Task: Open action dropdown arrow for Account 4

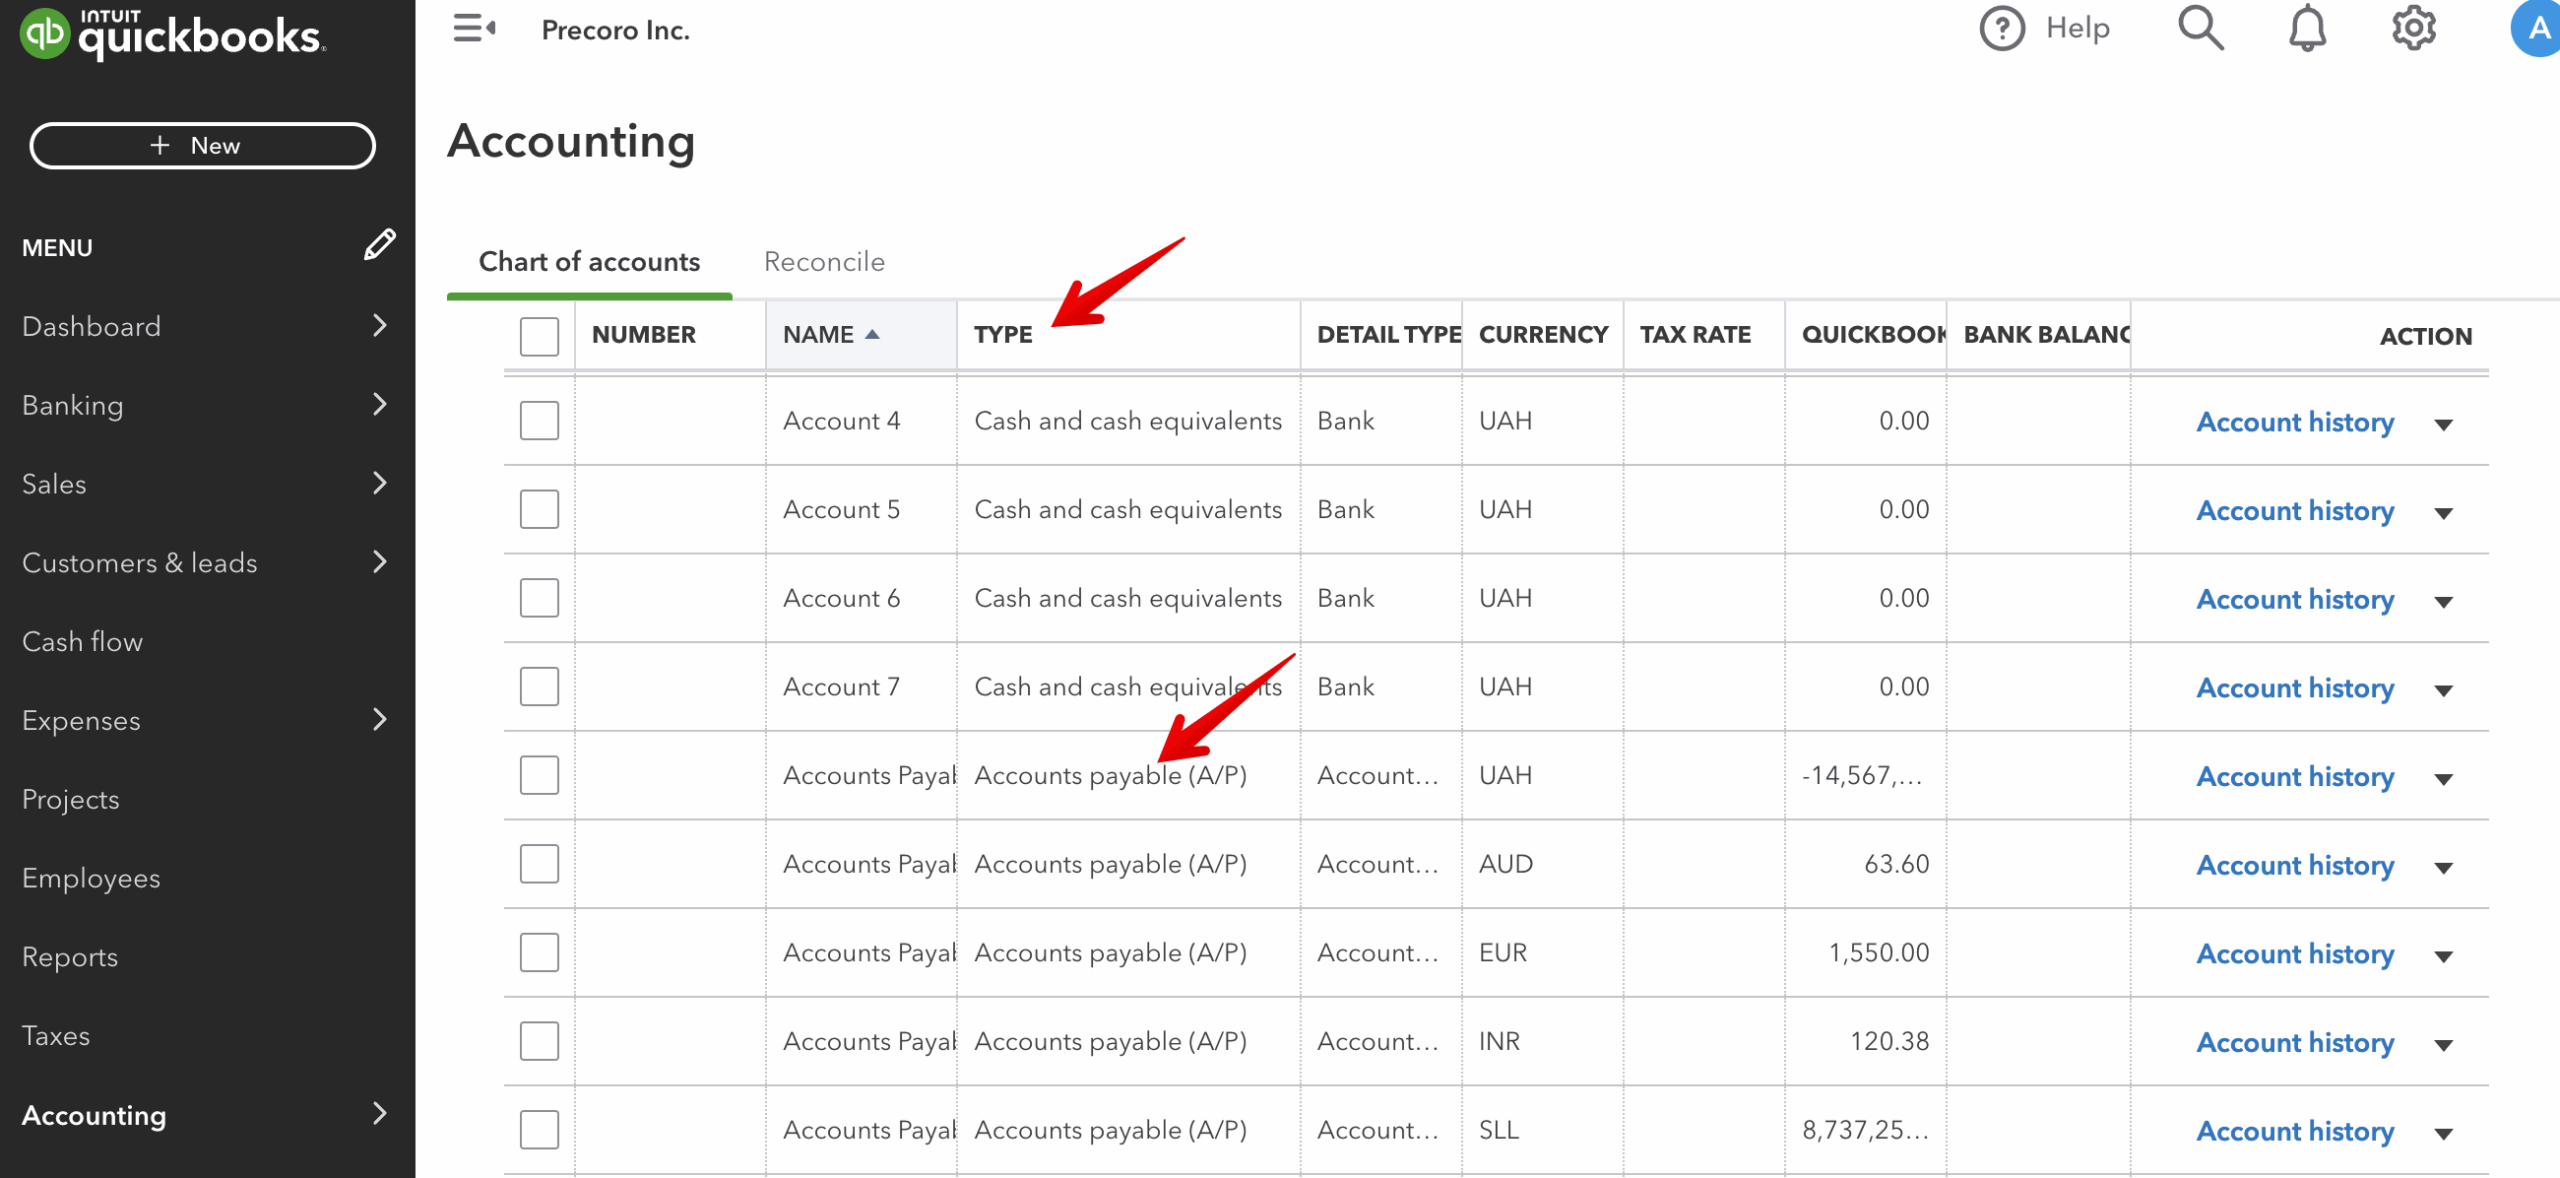Action: pos(2443,425)
